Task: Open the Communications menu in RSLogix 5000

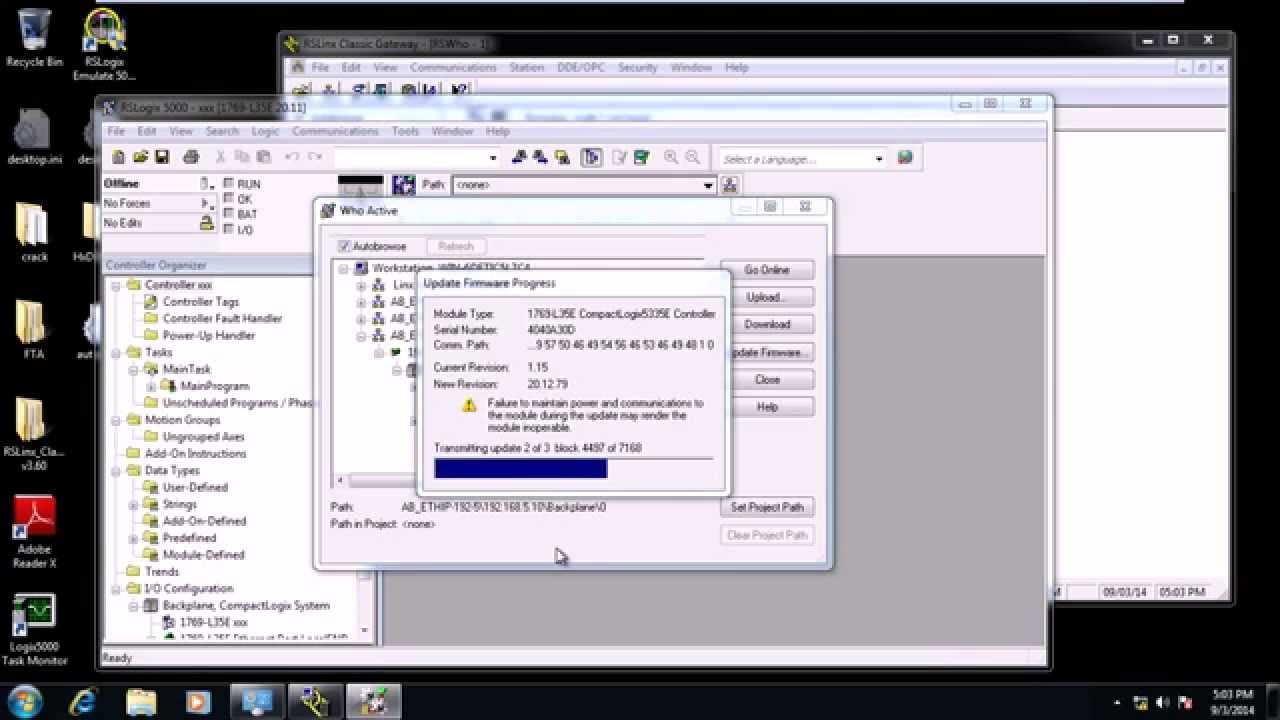Action: click(x=335, y=131)
